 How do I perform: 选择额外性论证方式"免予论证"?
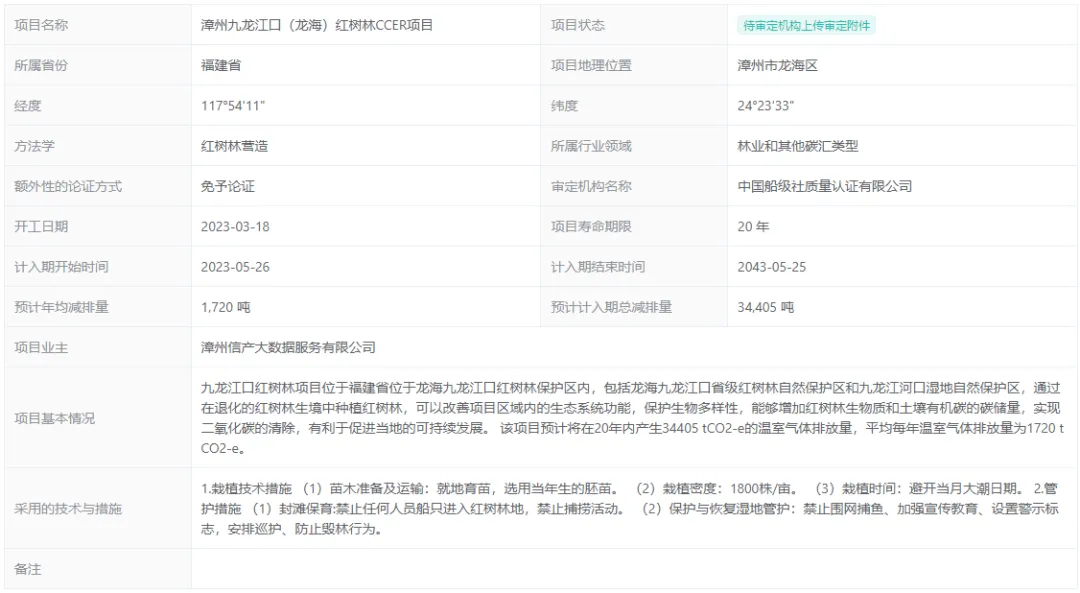tap(213, 186)
